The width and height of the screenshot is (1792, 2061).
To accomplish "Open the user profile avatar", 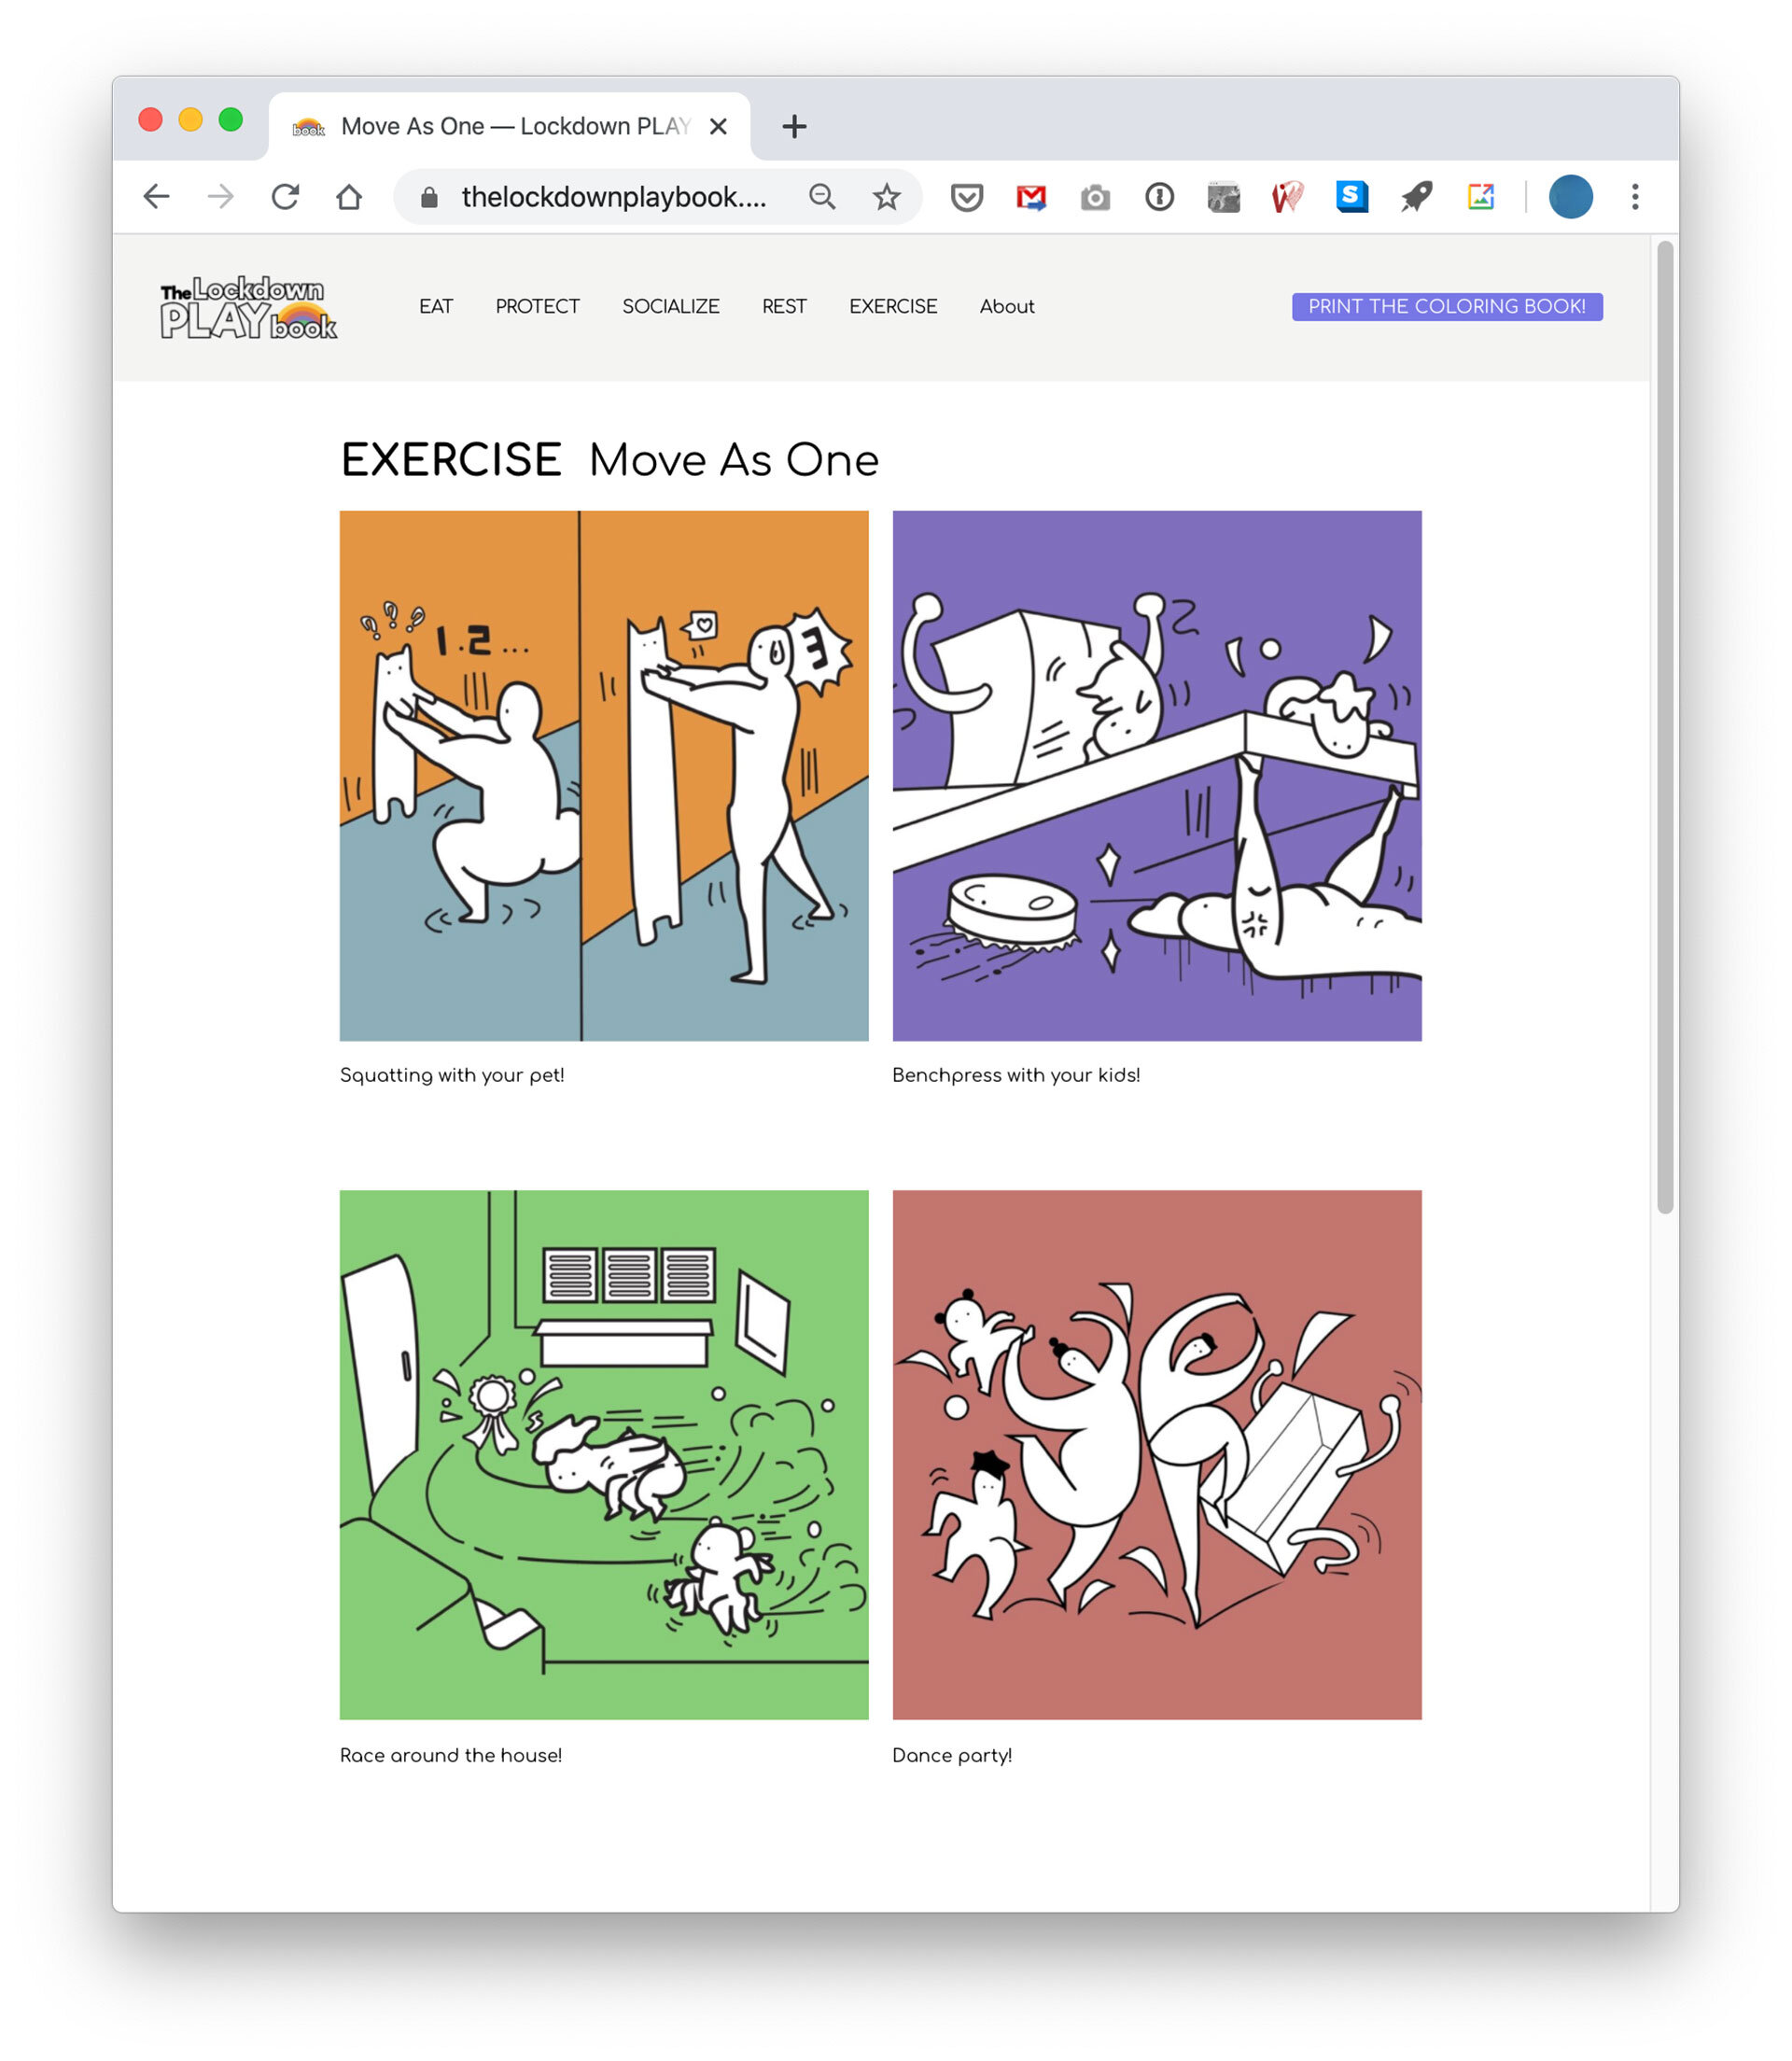I will click(1570, 197).
